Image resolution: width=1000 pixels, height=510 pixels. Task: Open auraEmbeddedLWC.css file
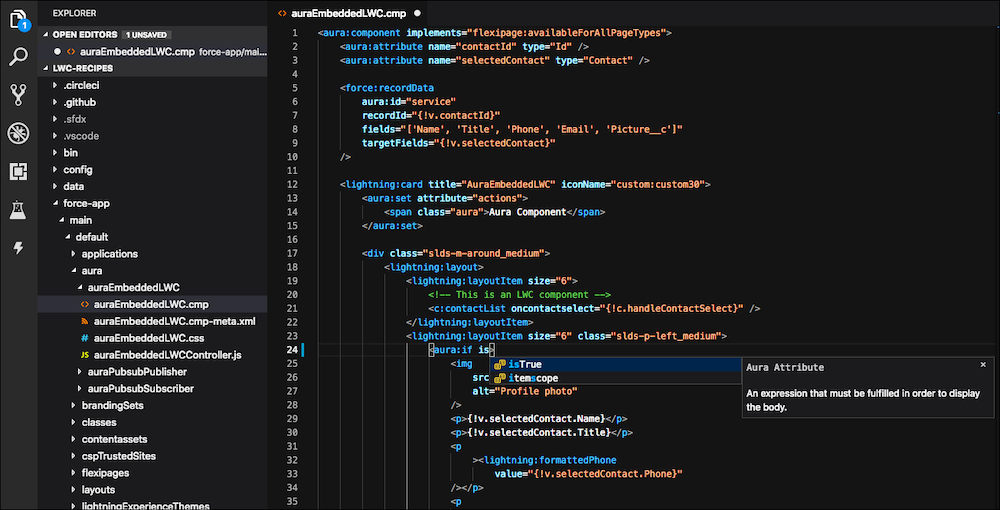point(152,338)
